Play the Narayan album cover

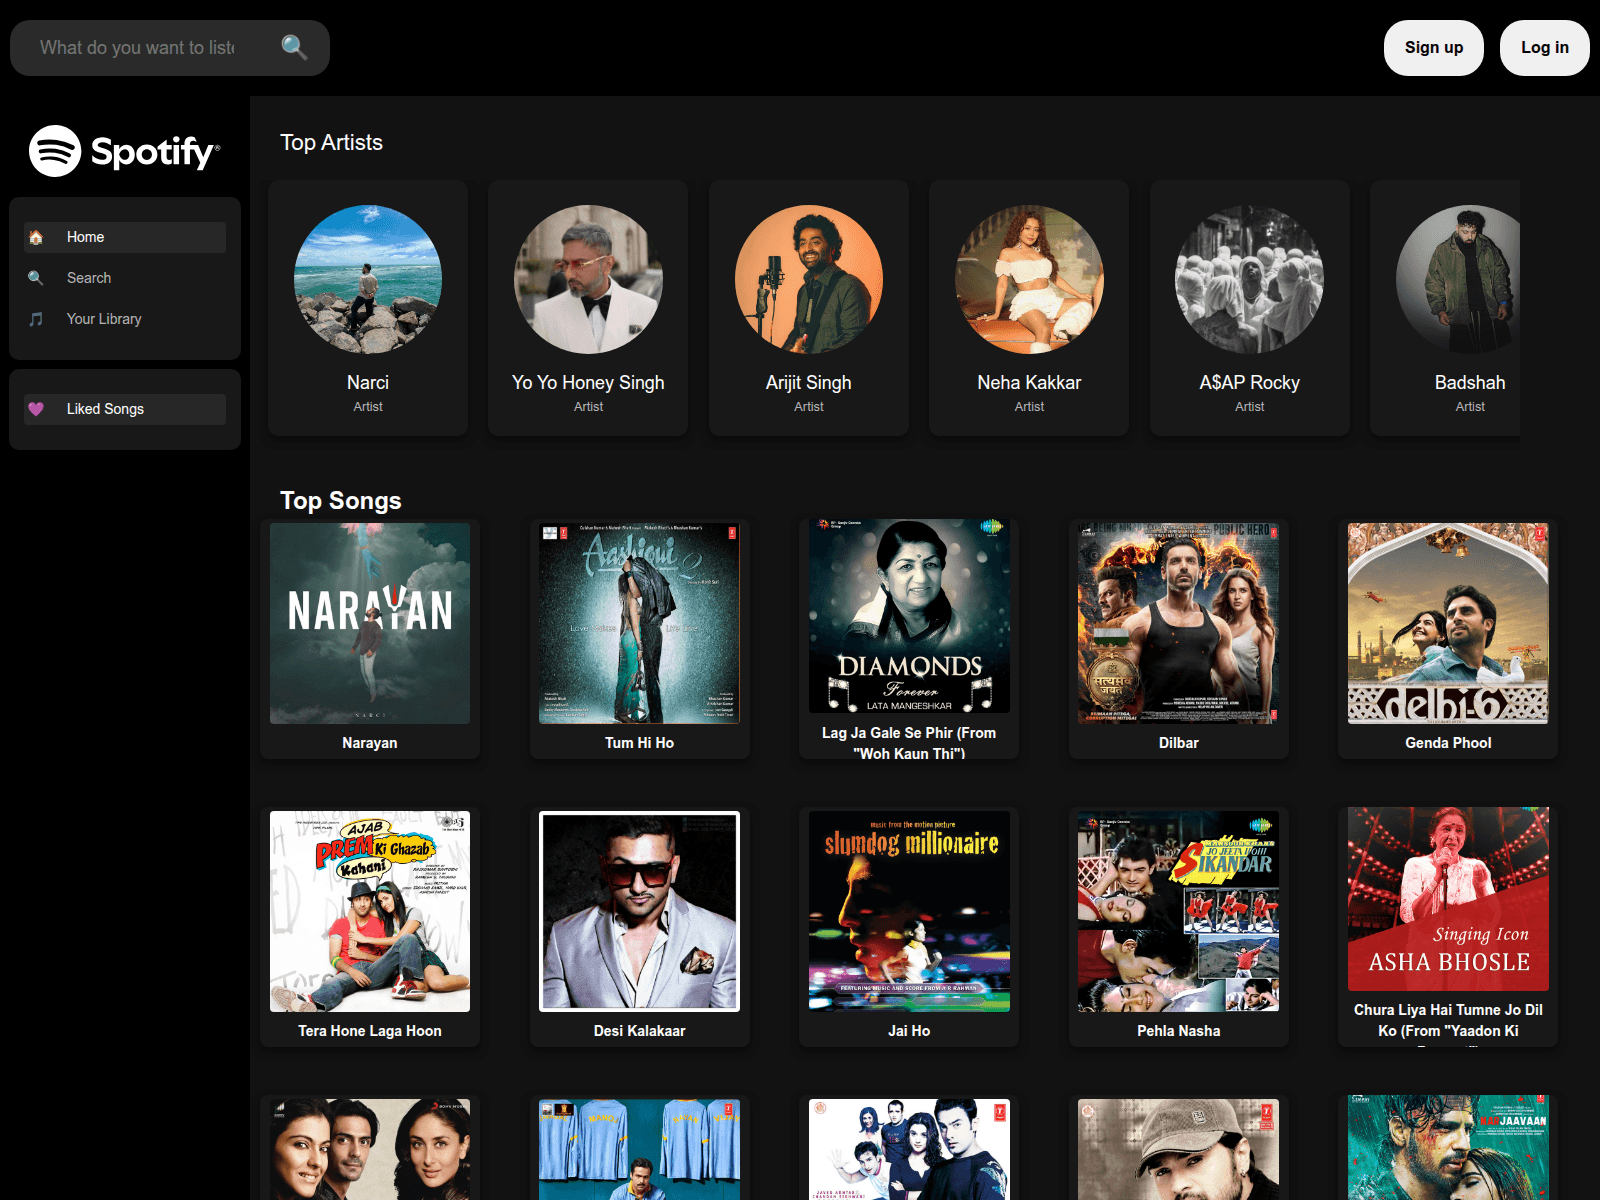(x=370, y=623)
